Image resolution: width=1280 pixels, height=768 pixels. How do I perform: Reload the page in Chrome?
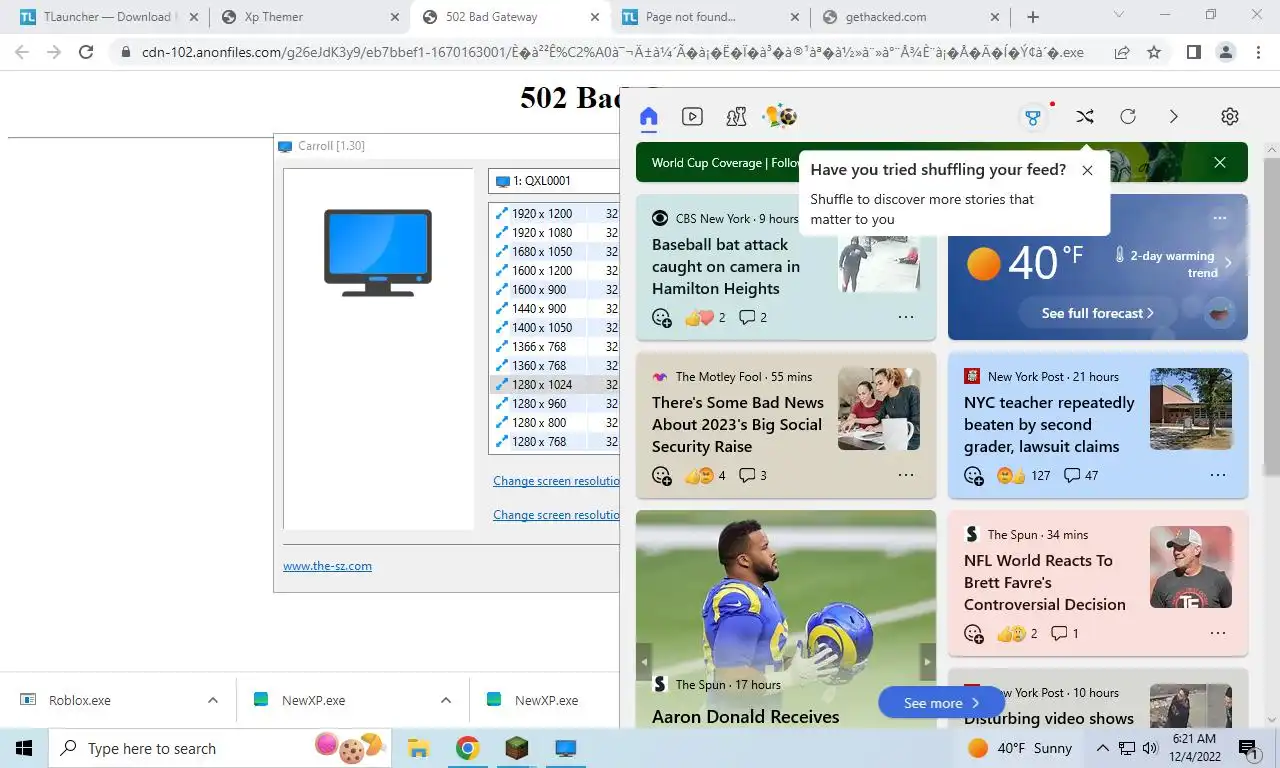coord(86,52)
